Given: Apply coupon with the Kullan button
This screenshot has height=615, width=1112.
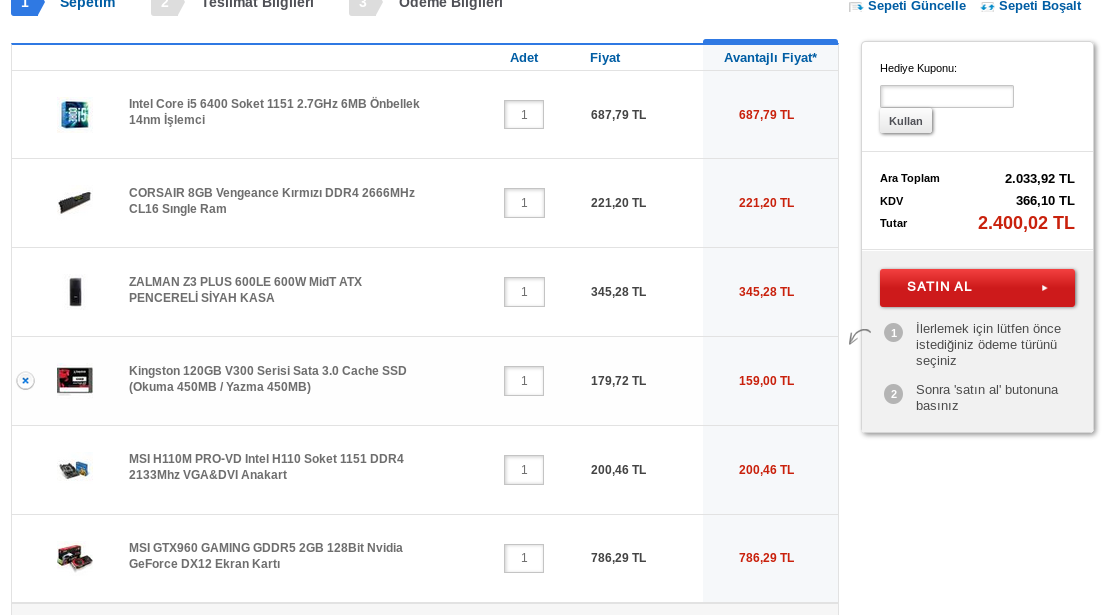Looking at the screenshot, I should pos(906,121).
